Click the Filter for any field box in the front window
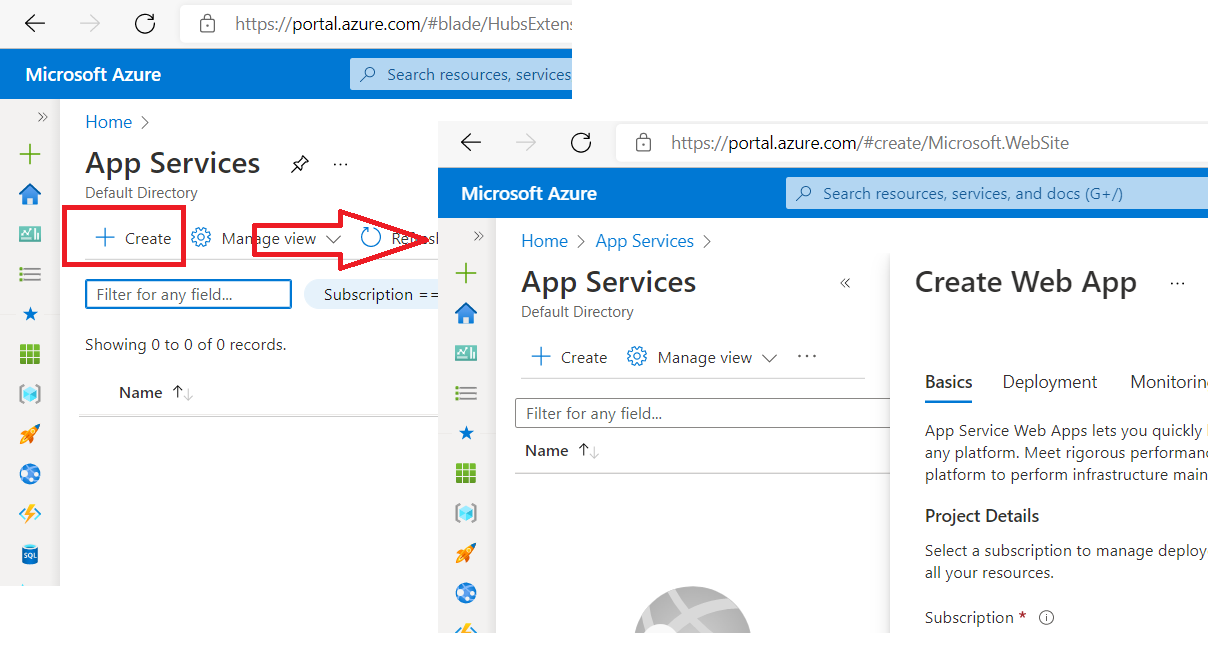Image resolution: width=1219 pixels, height=645 pixels. pyautogui.click(x=702, y=413)
